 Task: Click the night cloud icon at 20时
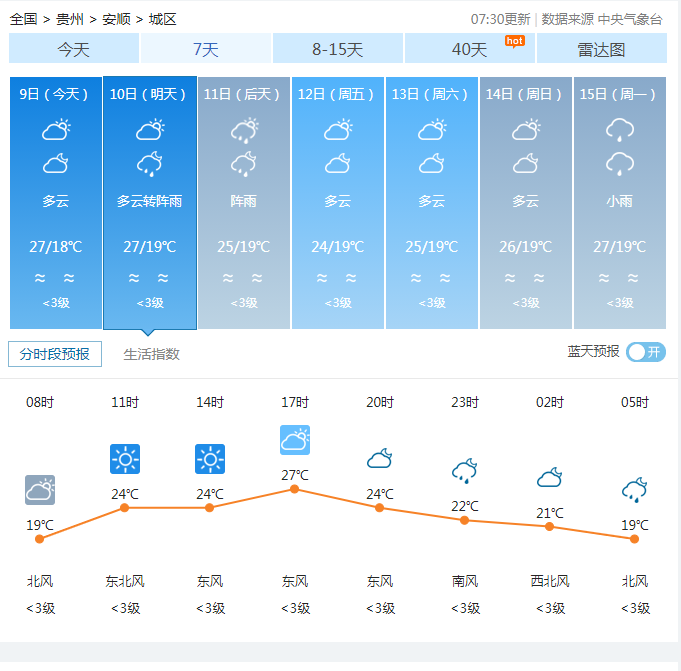coord(379,459)
